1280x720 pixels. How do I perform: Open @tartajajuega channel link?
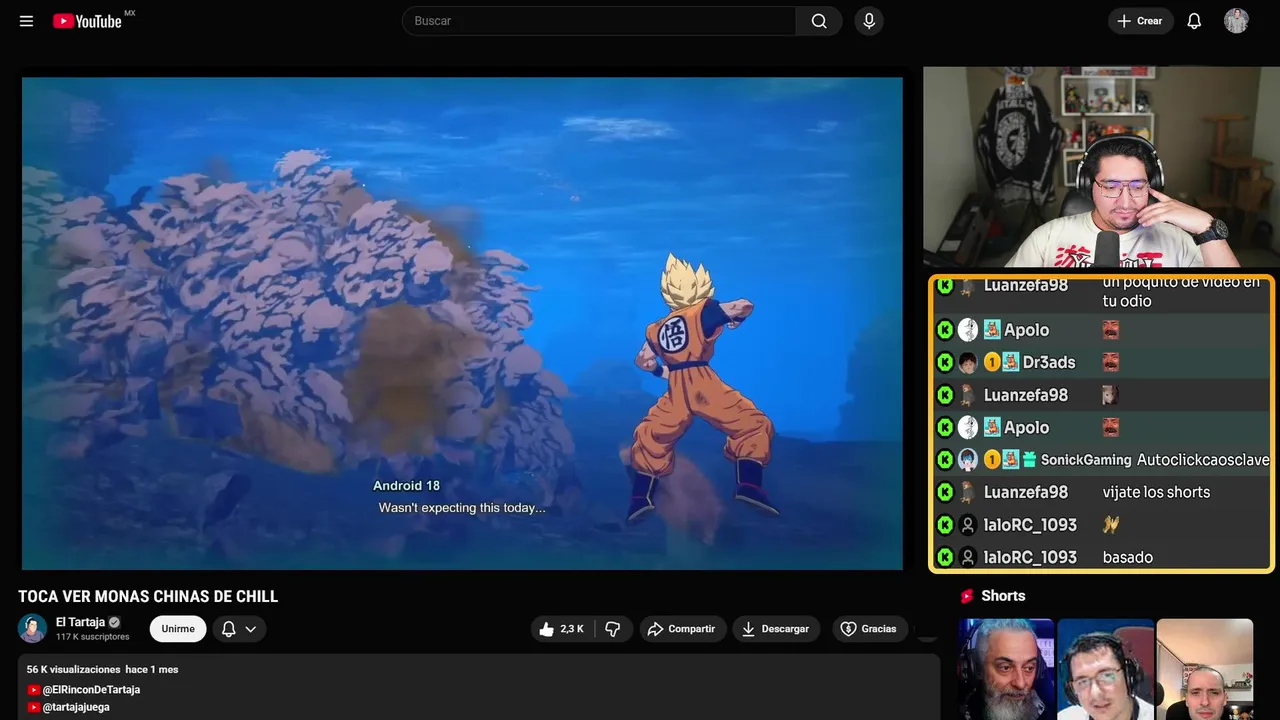tap(76, 707)
